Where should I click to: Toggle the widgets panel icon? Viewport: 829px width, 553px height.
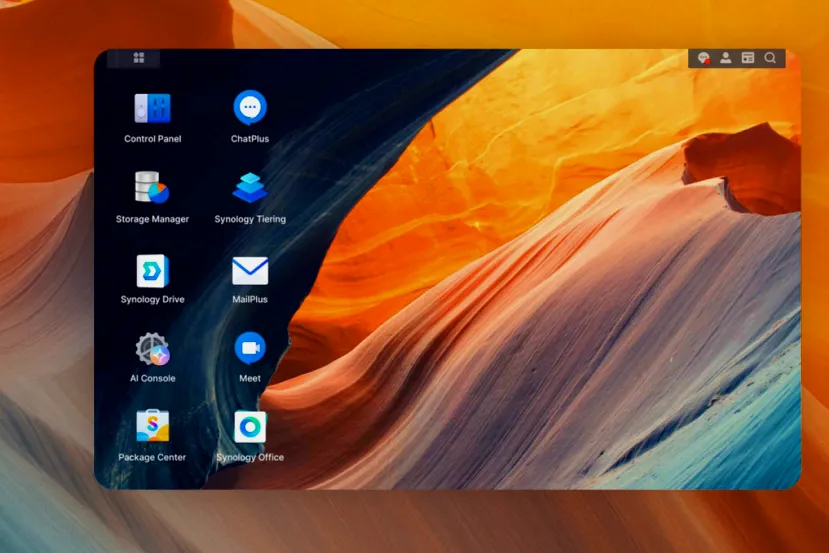pyautogui.click(x=748, y=58)
